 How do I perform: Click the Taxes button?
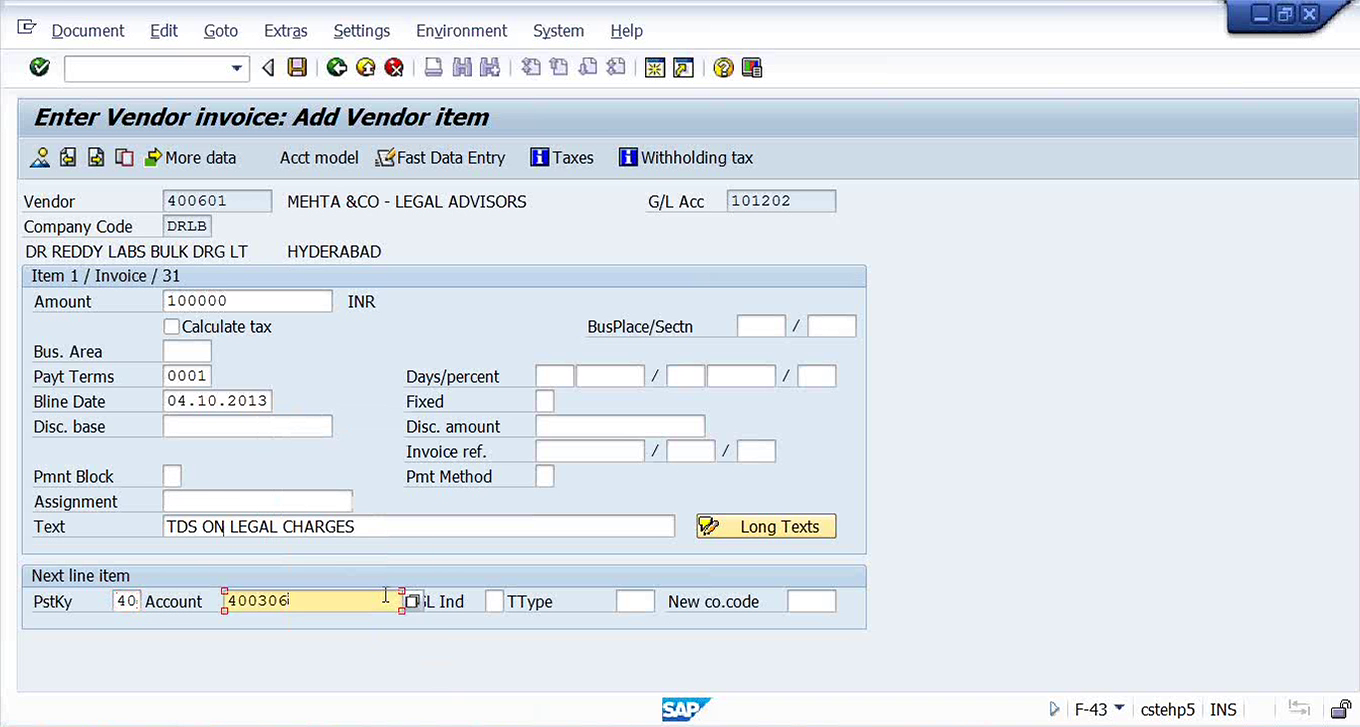(562, 157)
